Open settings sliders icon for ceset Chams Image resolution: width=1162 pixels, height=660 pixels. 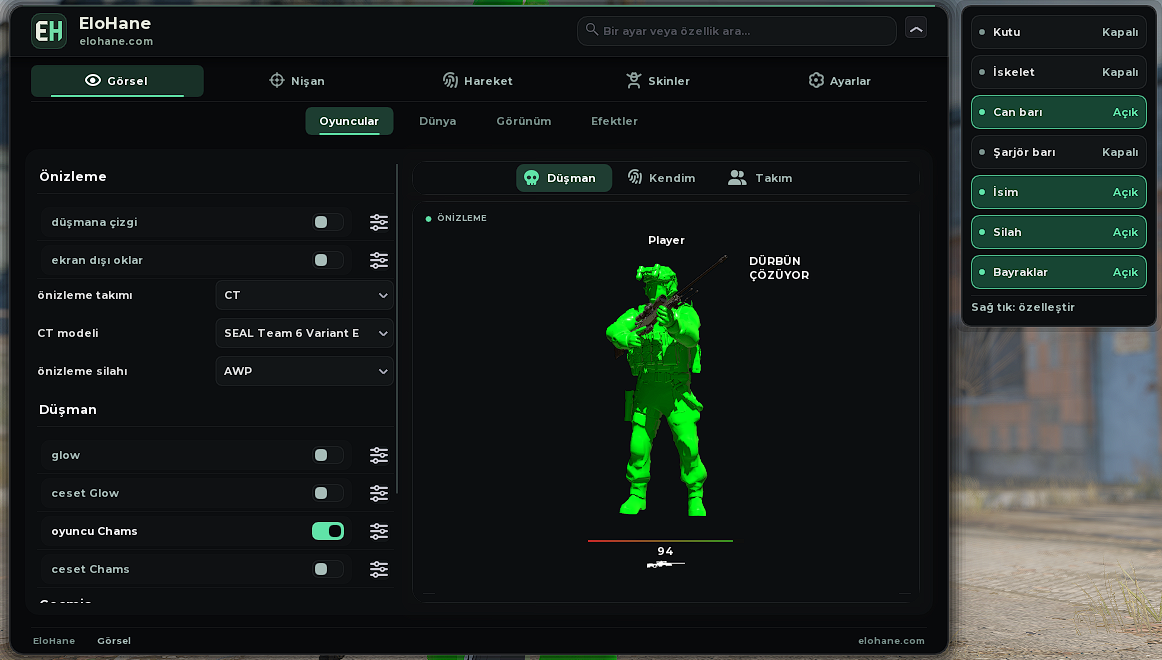(x=379, y=569)
